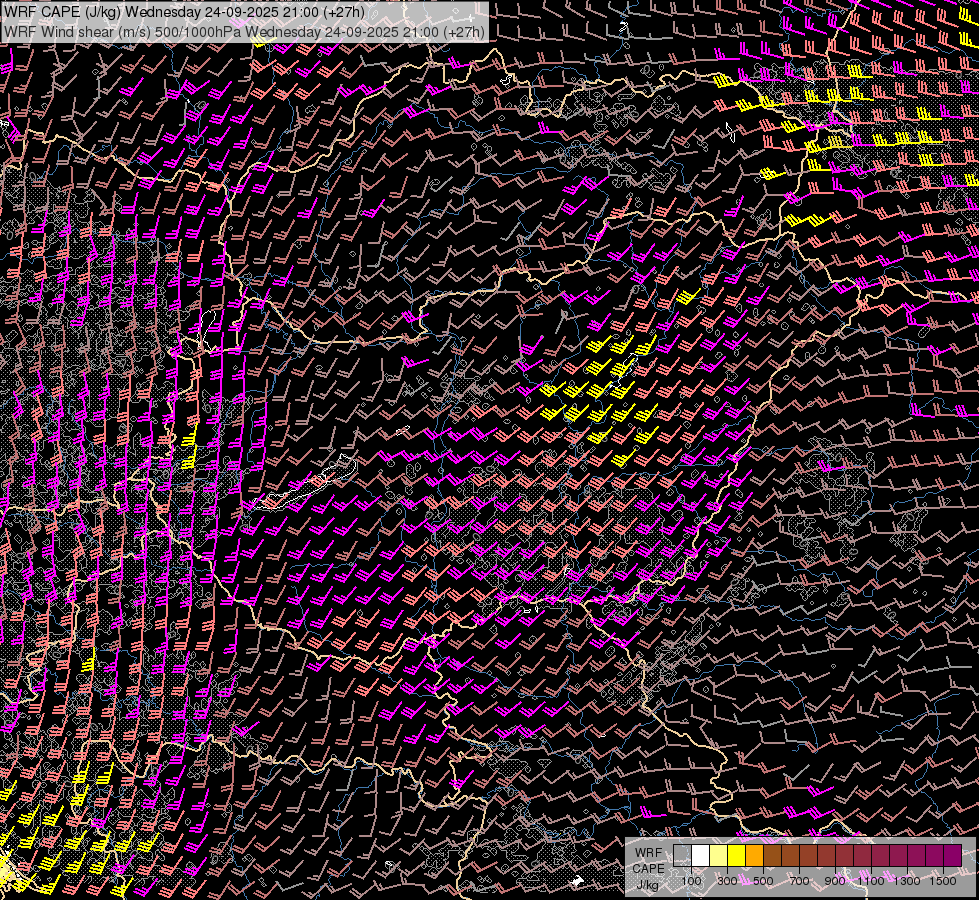
Task: Click the 300 tick label in legend
Action: click(x=727, y=881)
